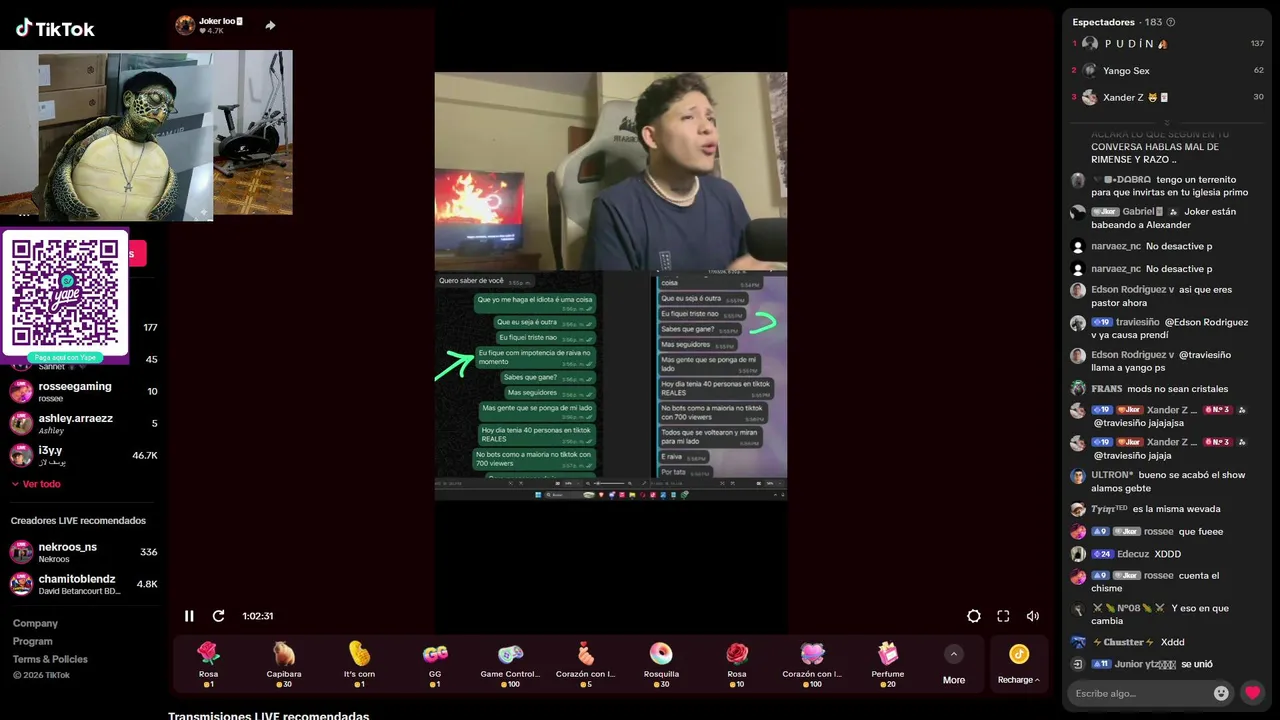This screenshot has width=1280, height=720.
Task: Open the Program footer link
Action: pos(32,641)
